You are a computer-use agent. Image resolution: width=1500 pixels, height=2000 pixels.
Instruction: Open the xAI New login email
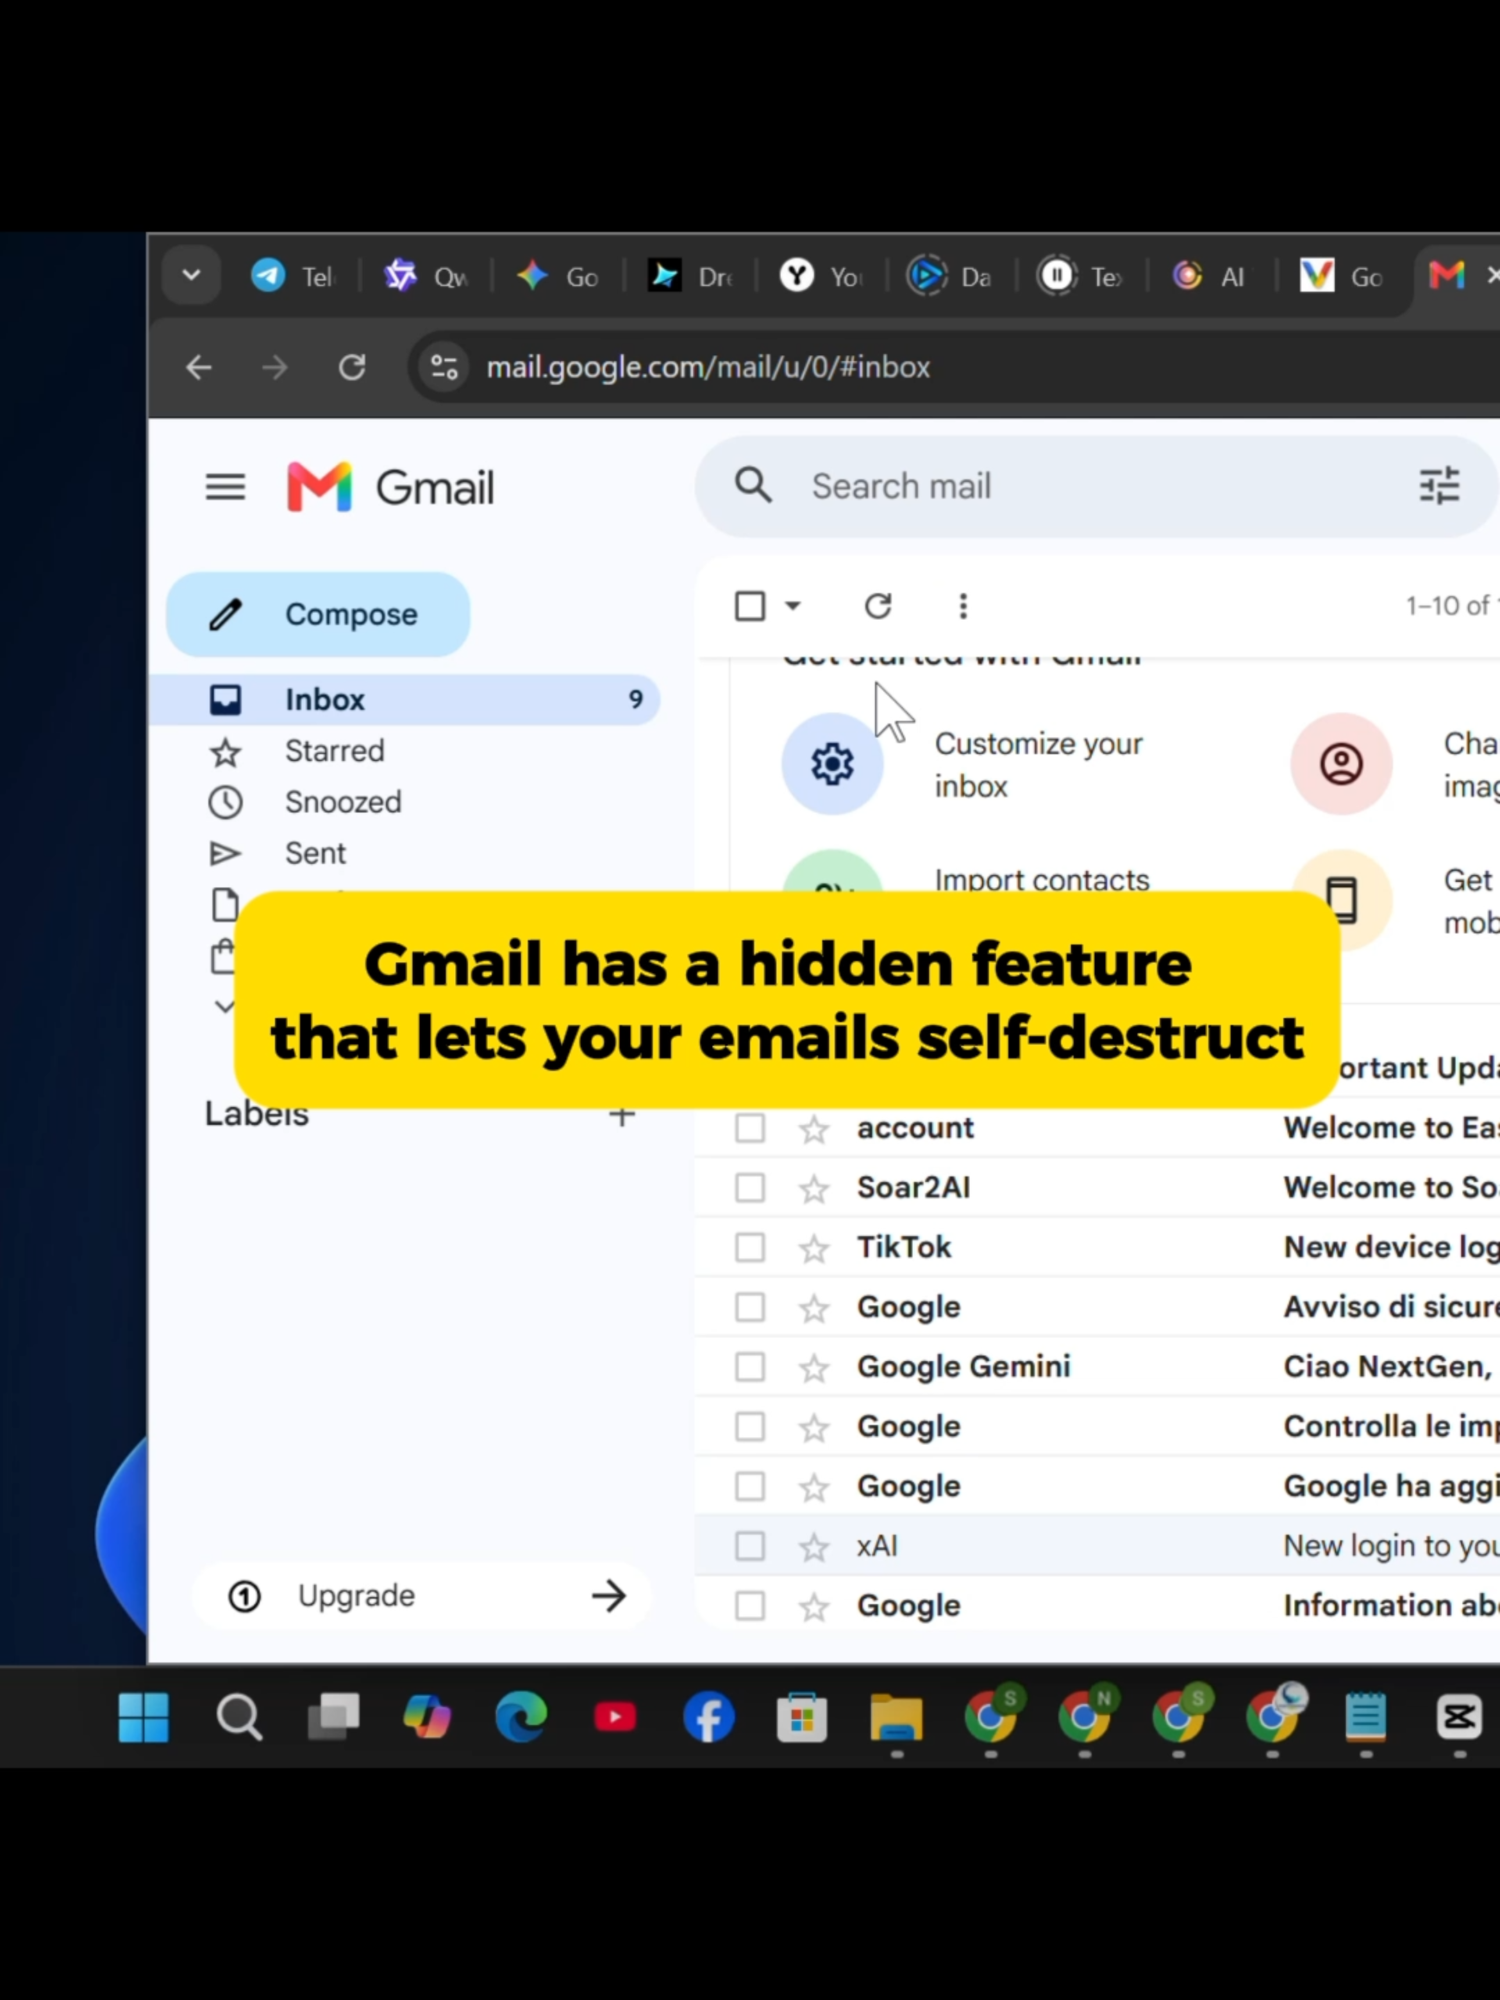pyautogui.click(x=1098, y=1546)
